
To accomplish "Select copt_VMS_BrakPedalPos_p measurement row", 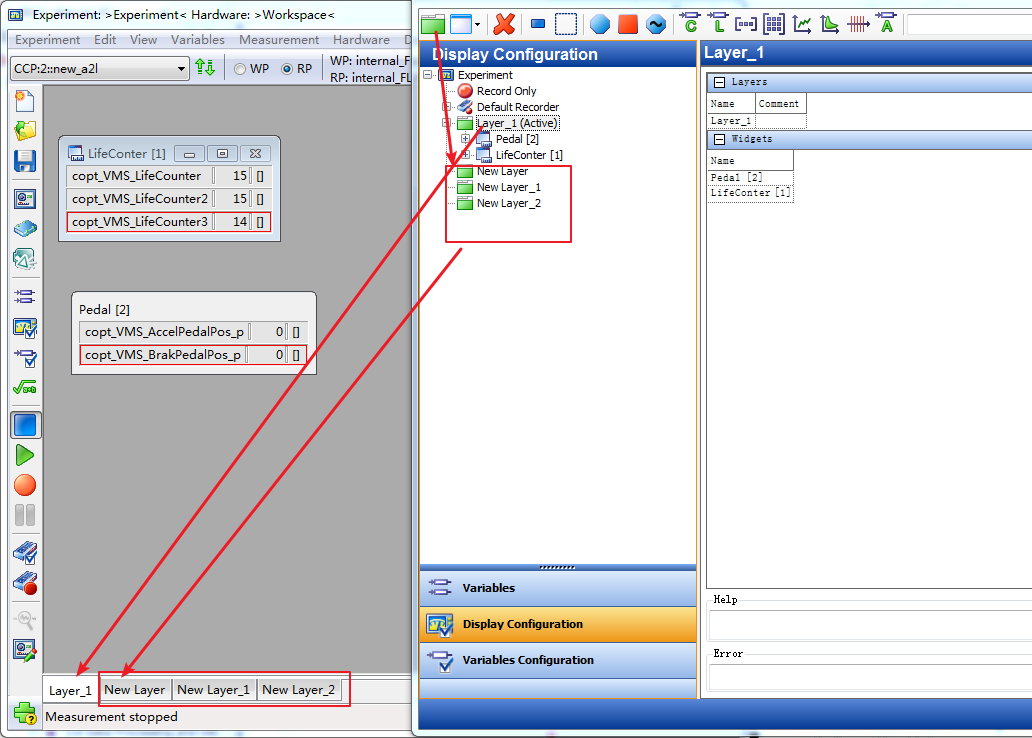I will pos(193,355).
